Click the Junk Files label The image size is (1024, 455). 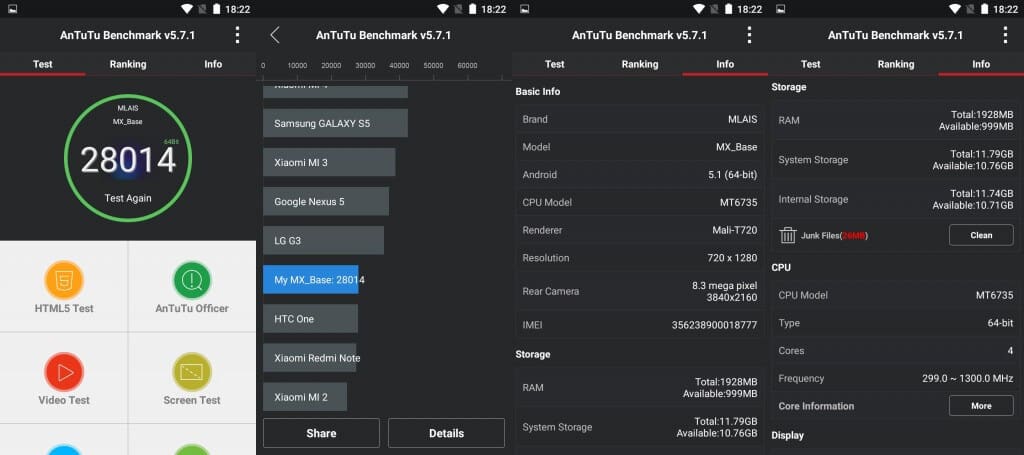[x=835, y=236]
